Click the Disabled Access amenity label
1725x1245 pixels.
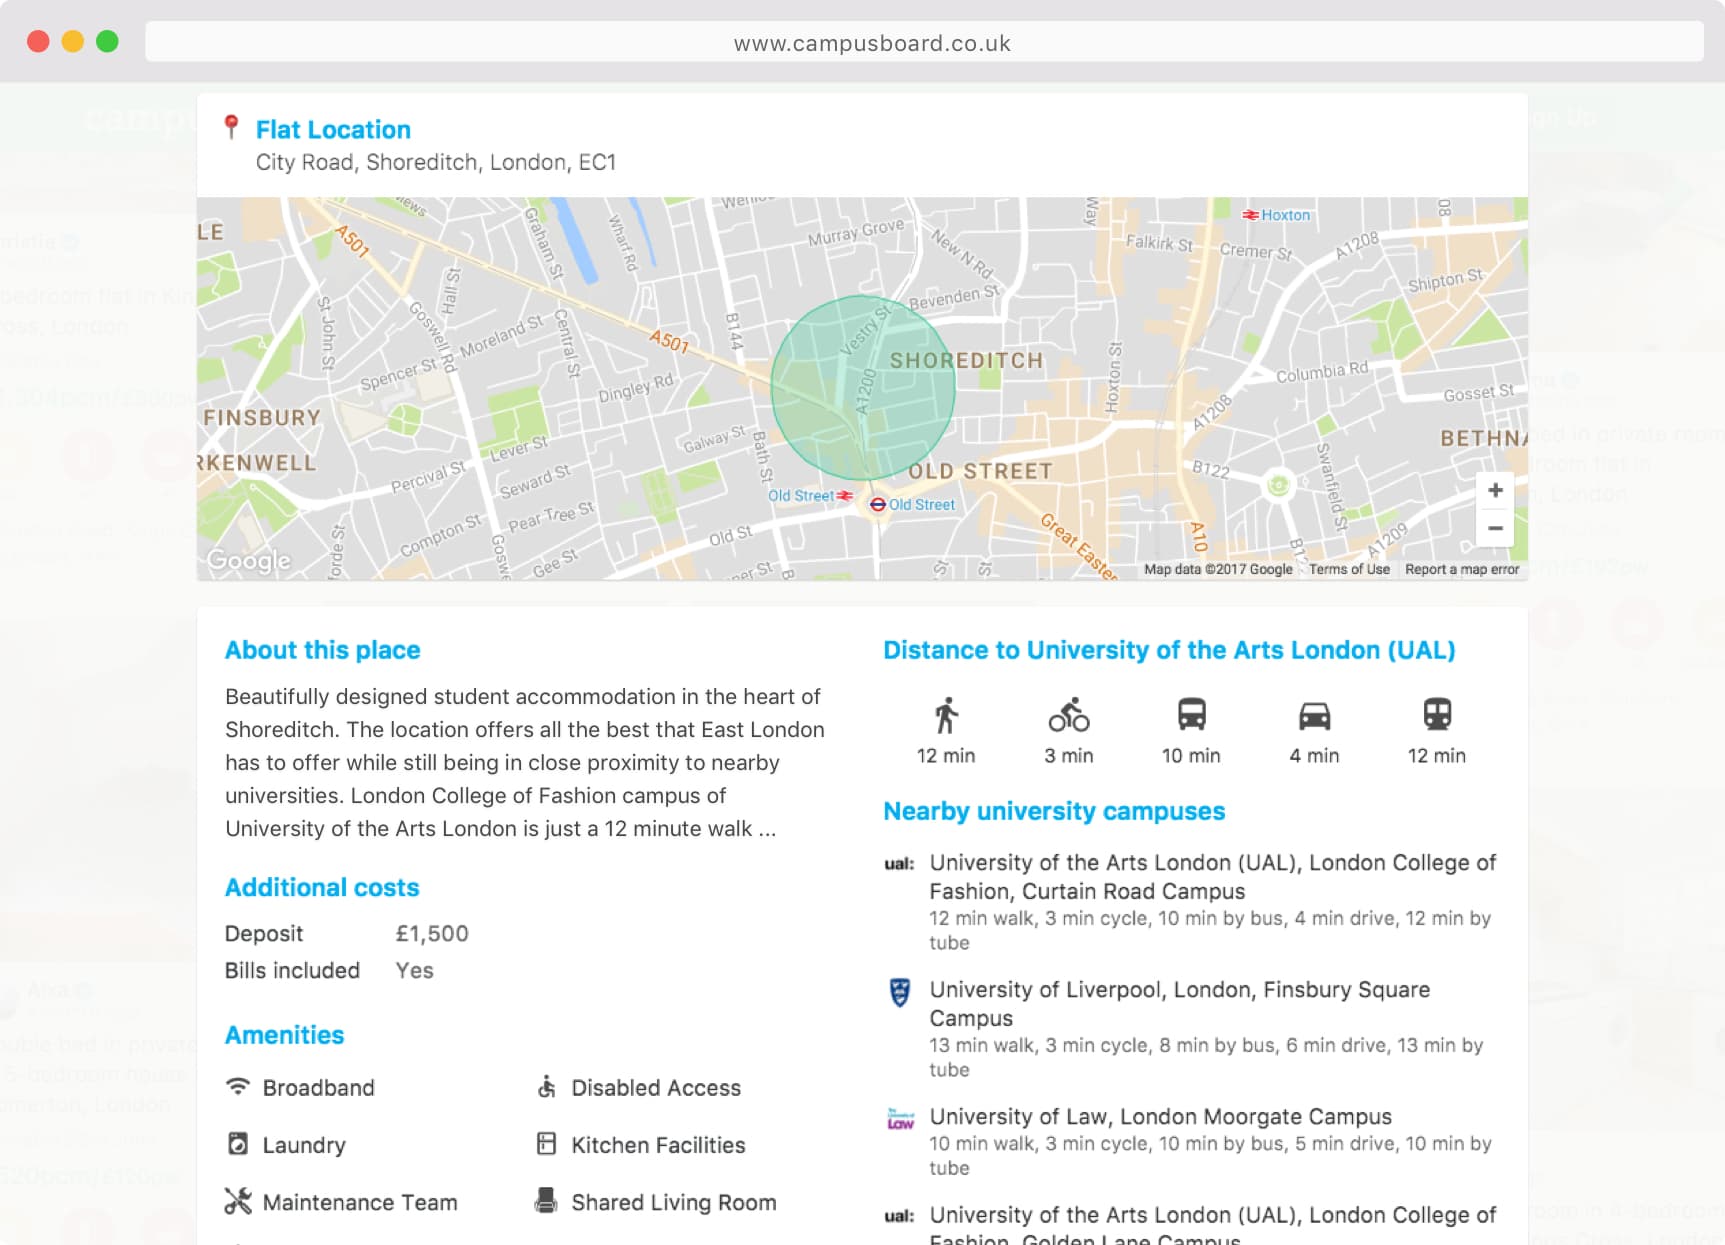click(x=656, y=1087)
